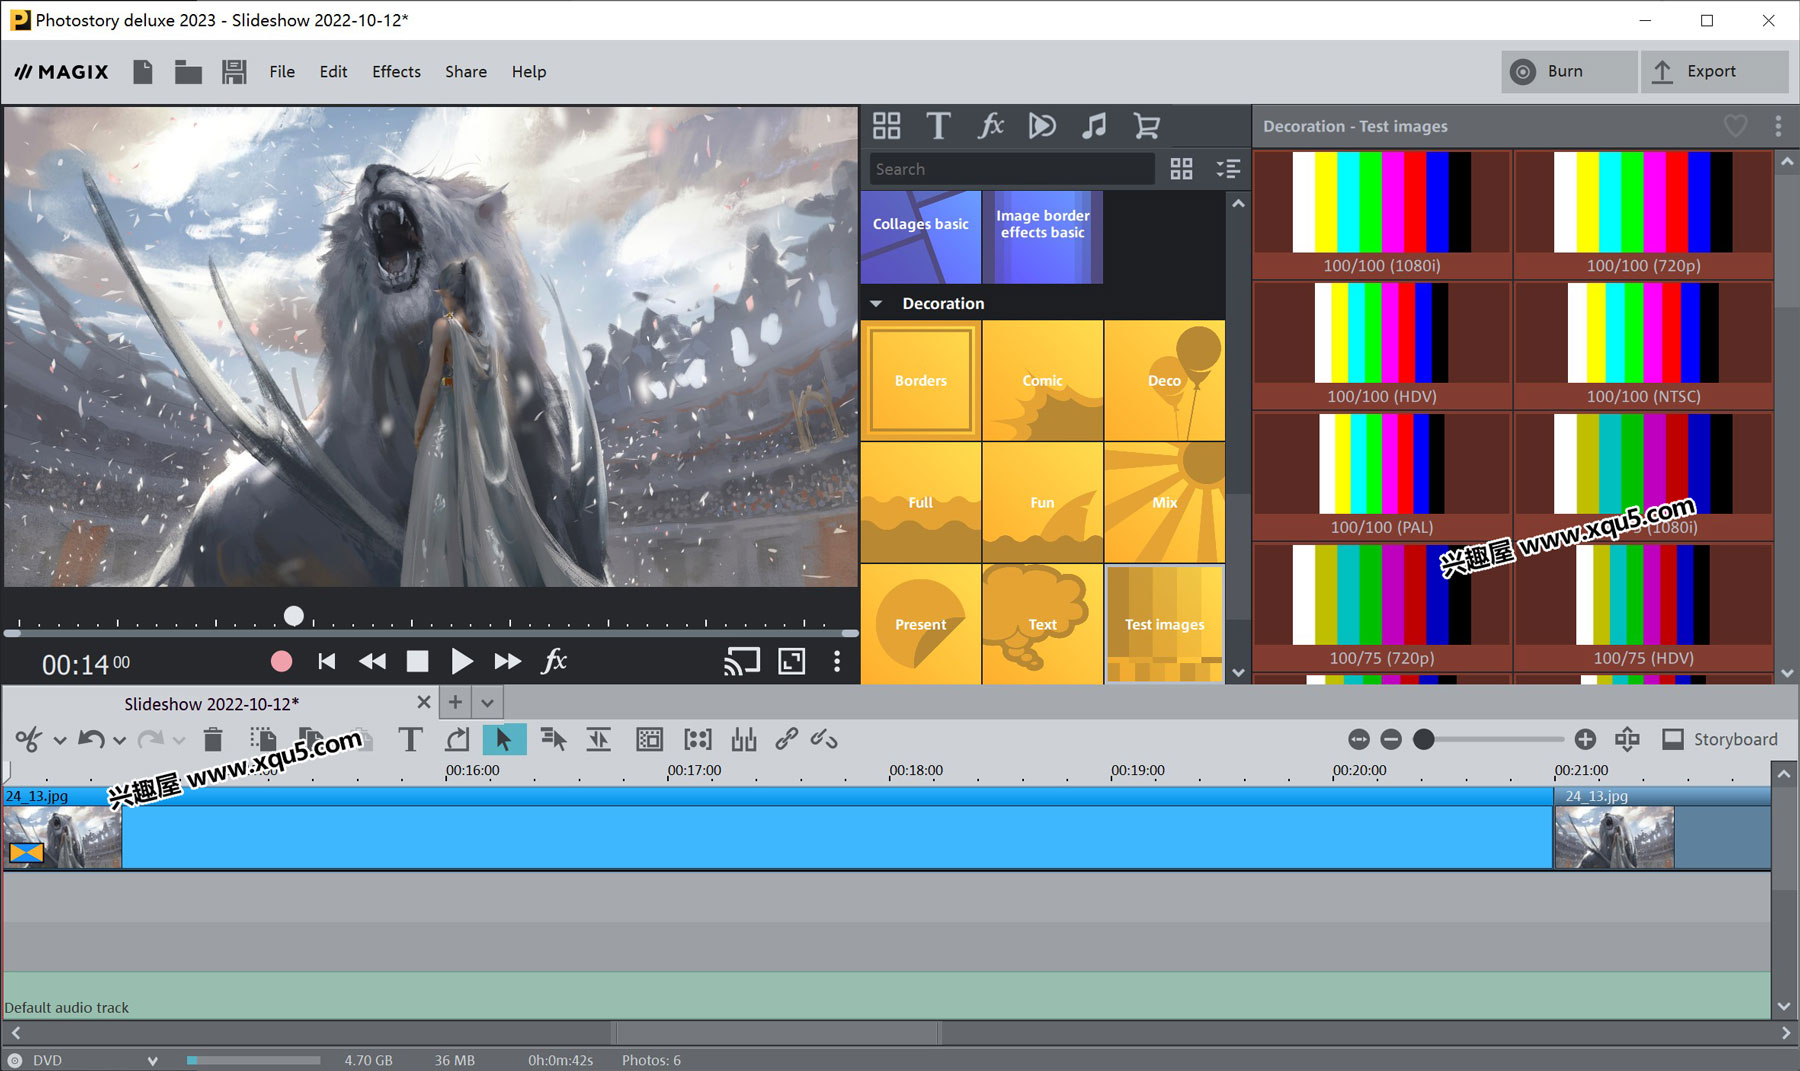
Task: Start recording with the red record button
Action: (281, 661)
